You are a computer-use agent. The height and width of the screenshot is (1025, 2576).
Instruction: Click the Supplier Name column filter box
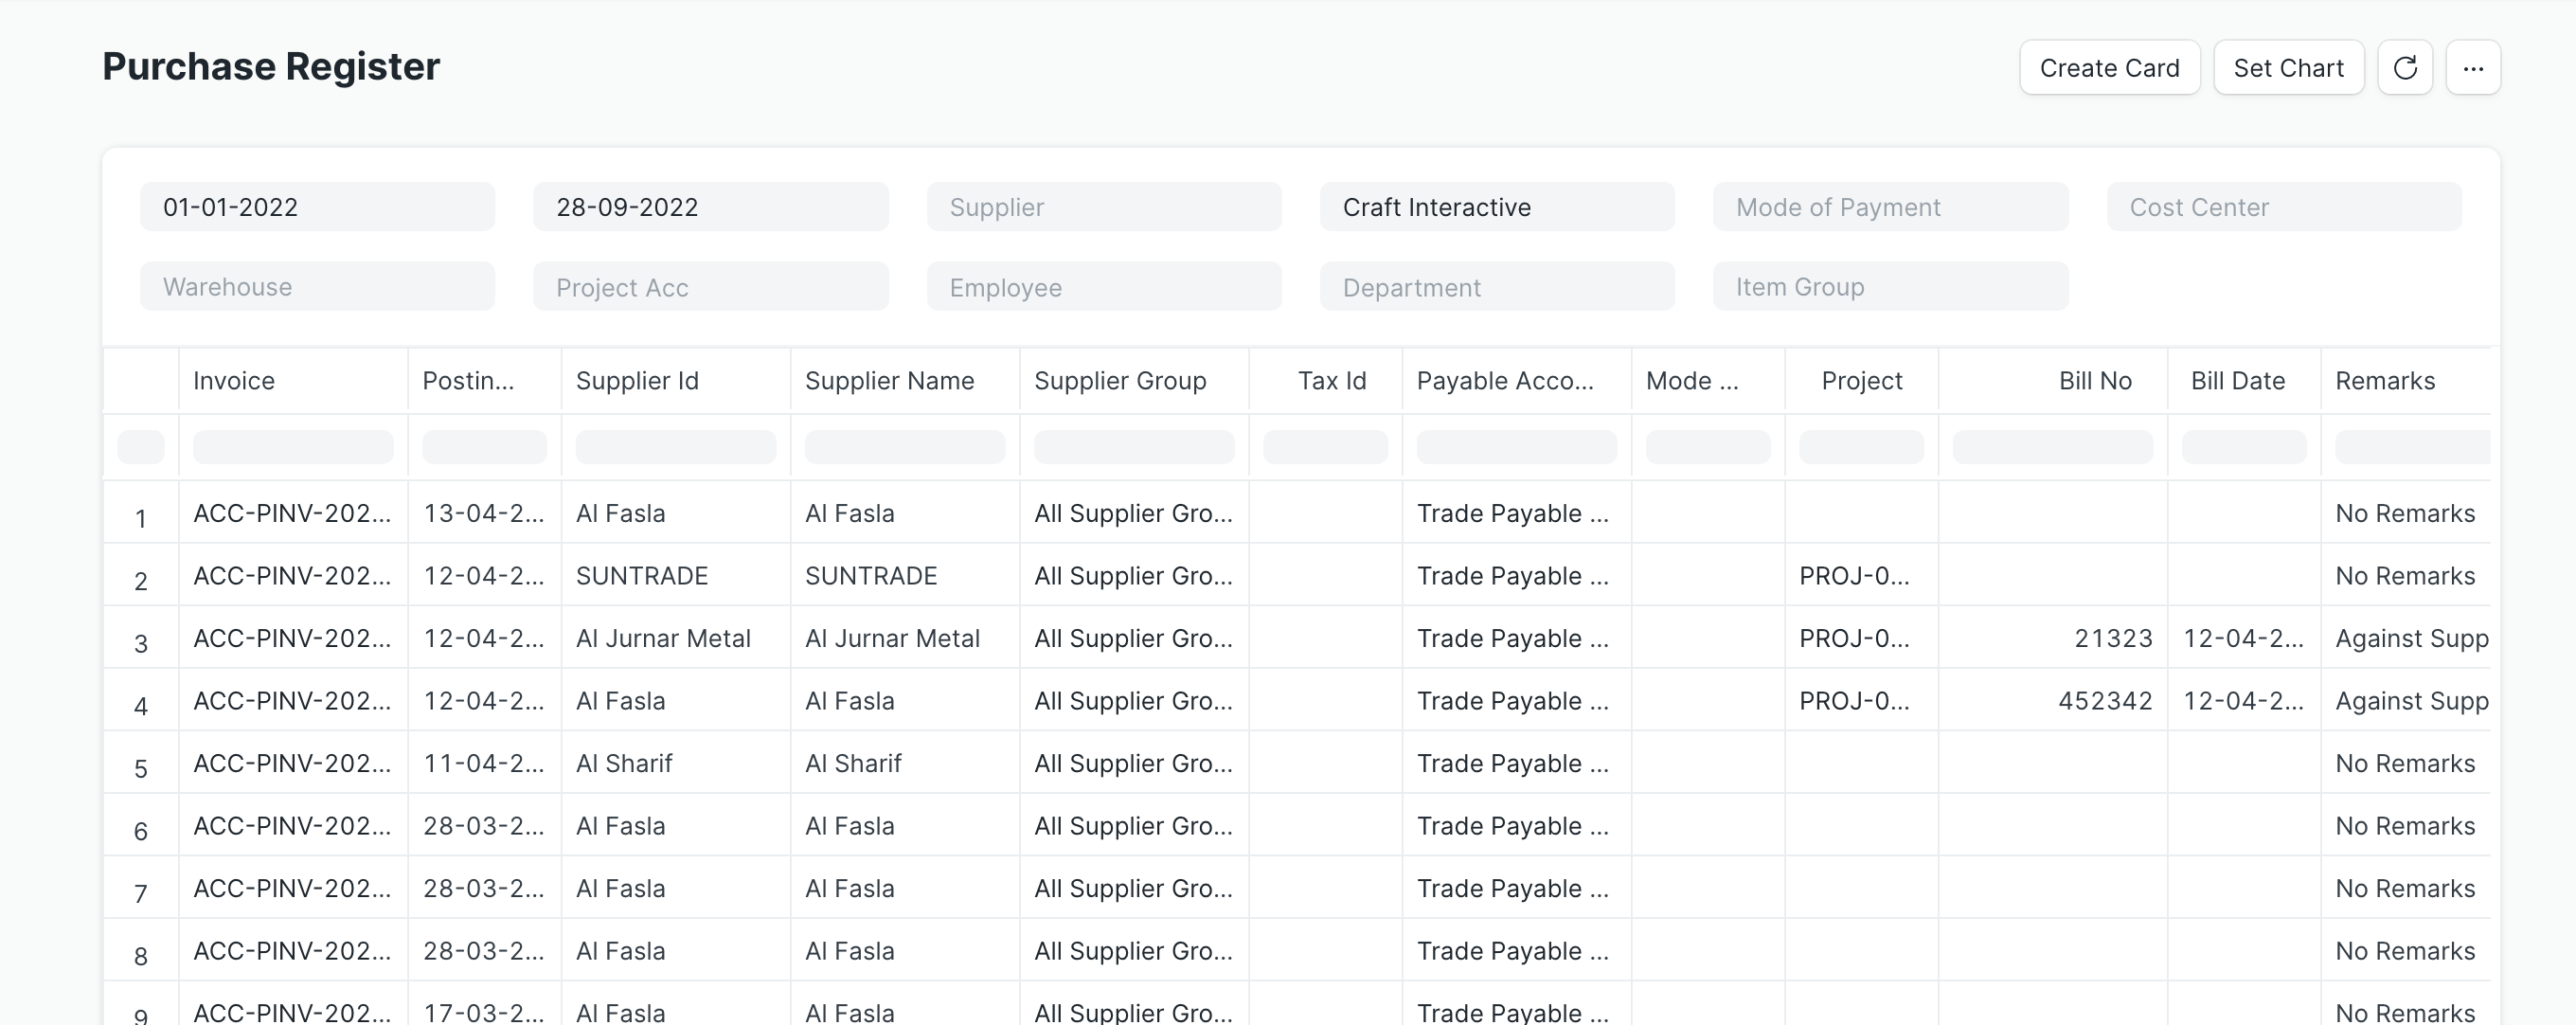[903, 447]
